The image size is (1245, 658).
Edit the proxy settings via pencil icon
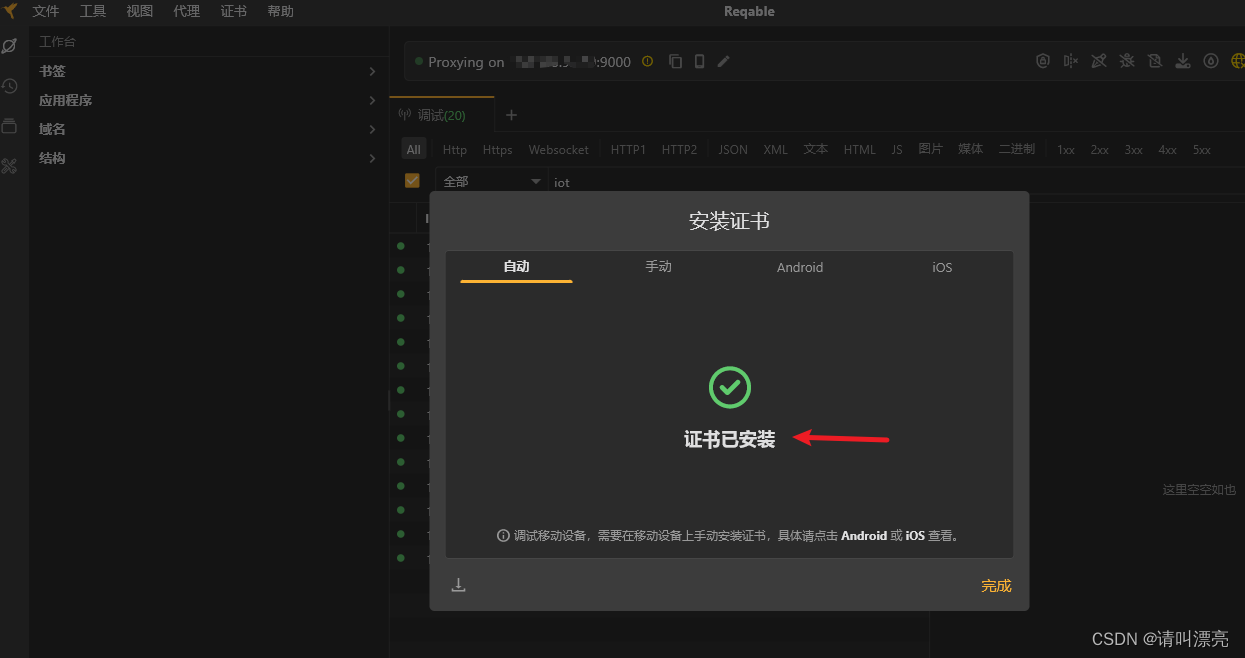coord(723,61)
